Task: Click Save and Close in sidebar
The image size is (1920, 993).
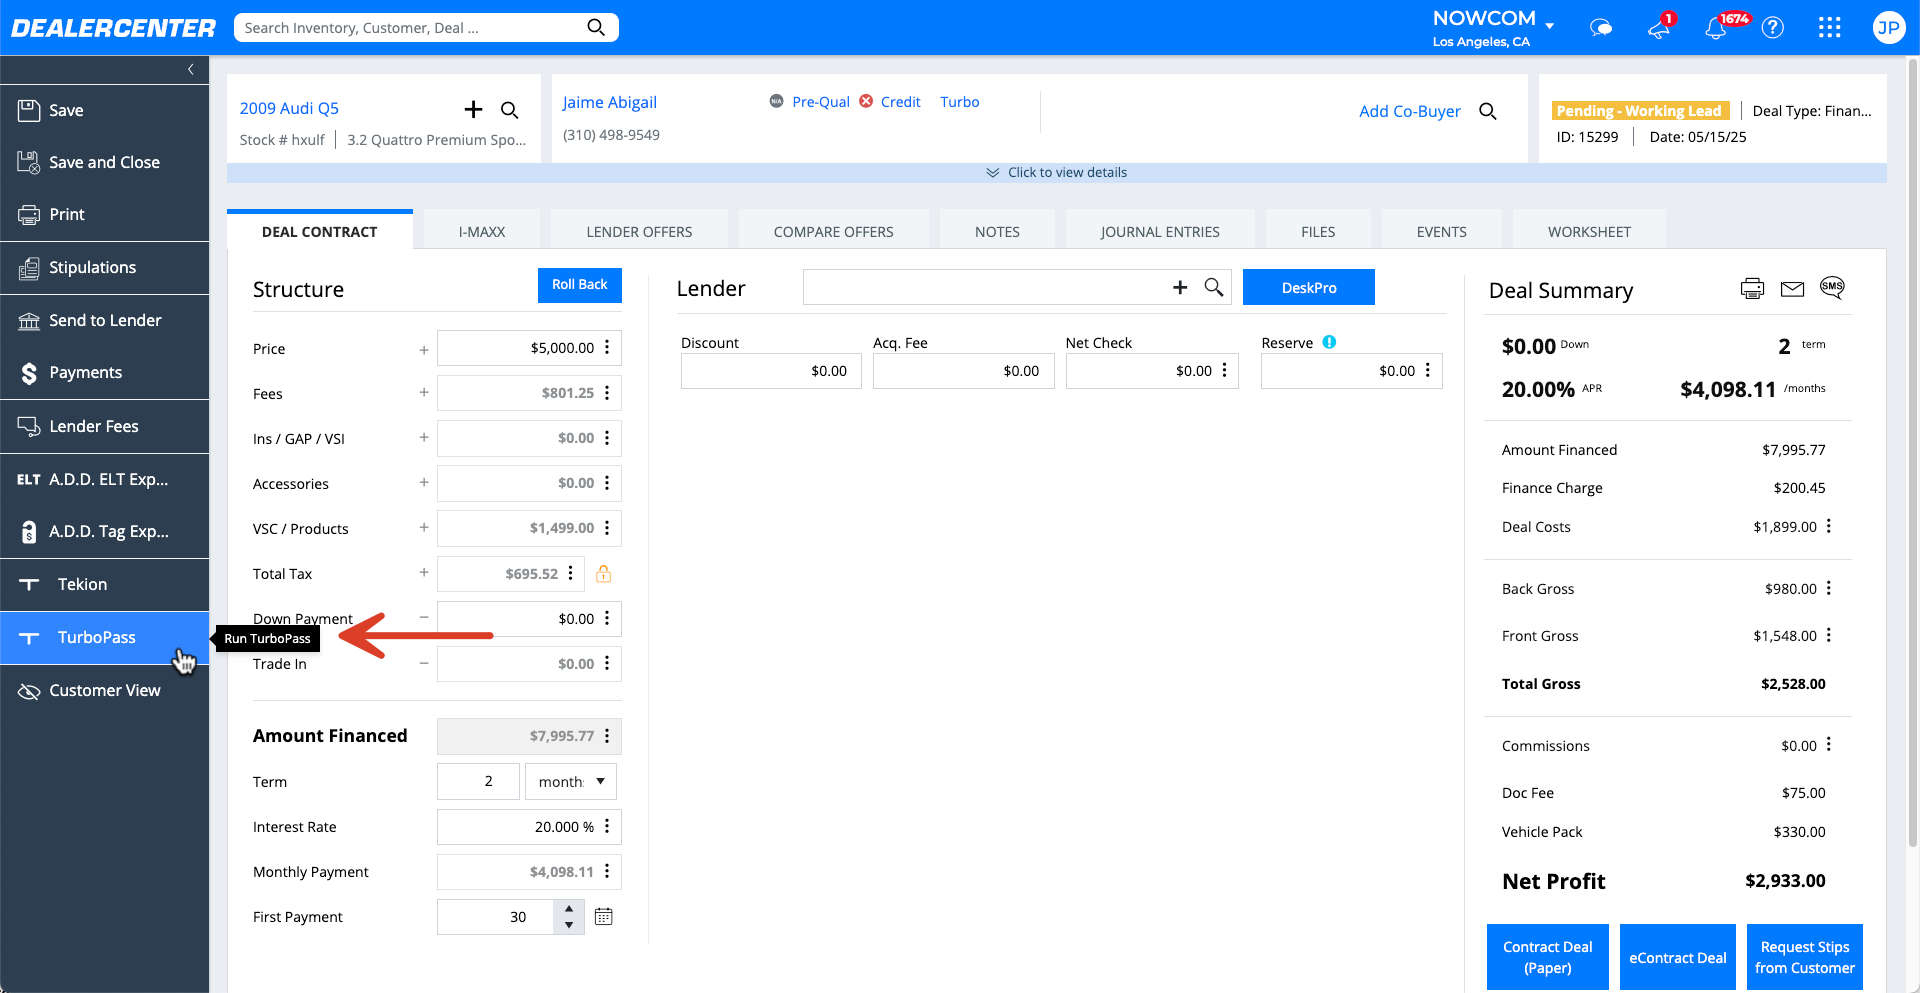Action: (105, 162)
